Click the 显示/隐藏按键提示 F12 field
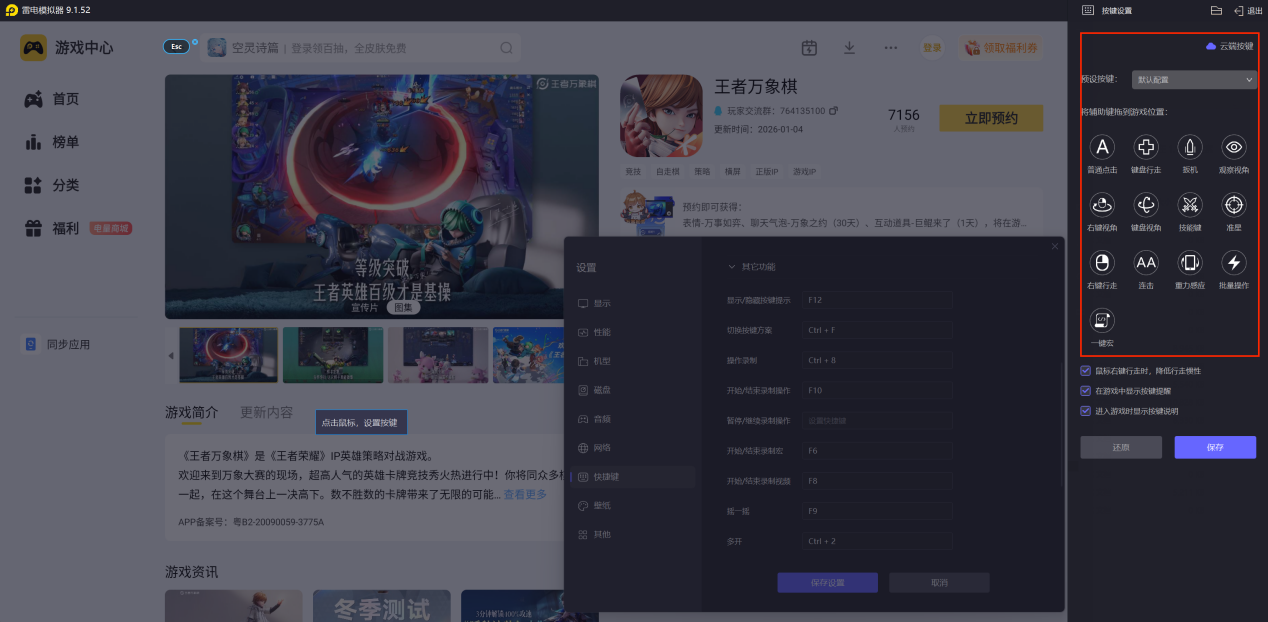 pos(876,300)
